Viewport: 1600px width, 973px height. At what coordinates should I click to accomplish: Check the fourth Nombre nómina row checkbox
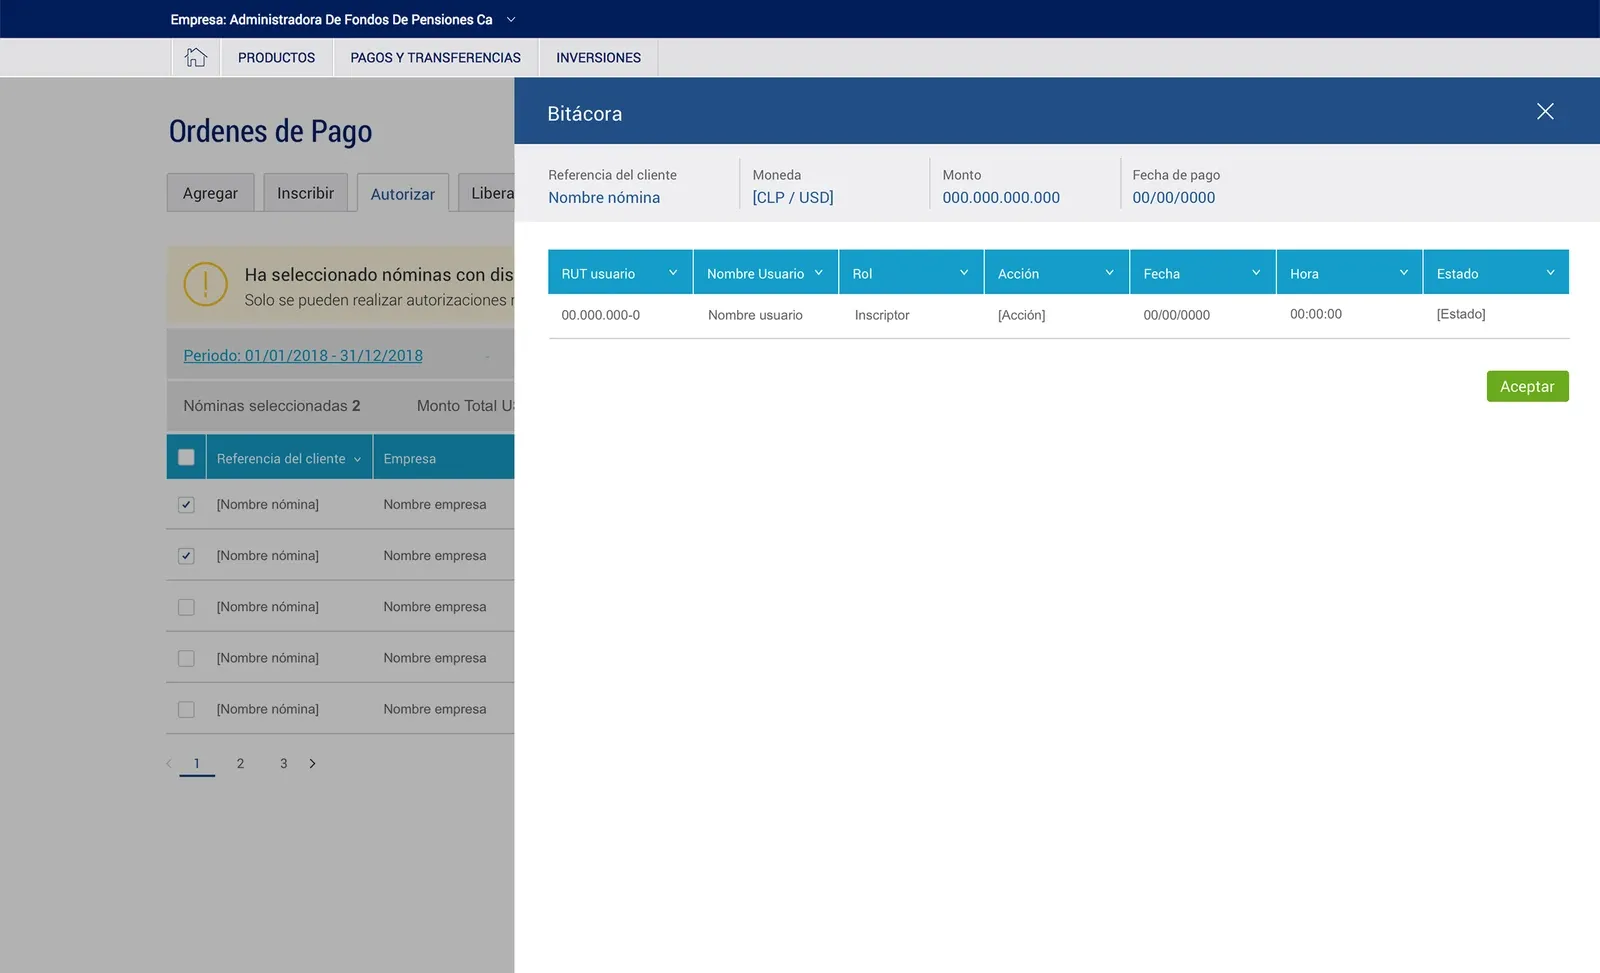pyautogui.click(x=186, y=658)
